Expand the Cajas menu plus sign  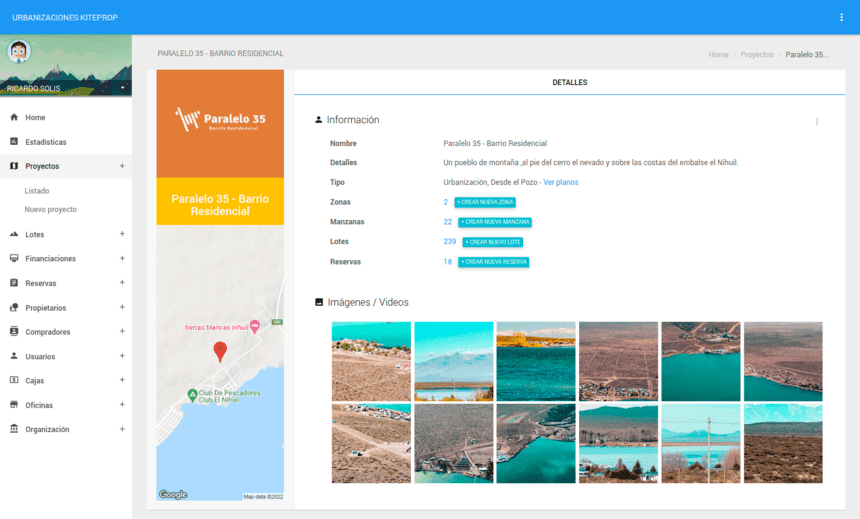pos(122,380)
